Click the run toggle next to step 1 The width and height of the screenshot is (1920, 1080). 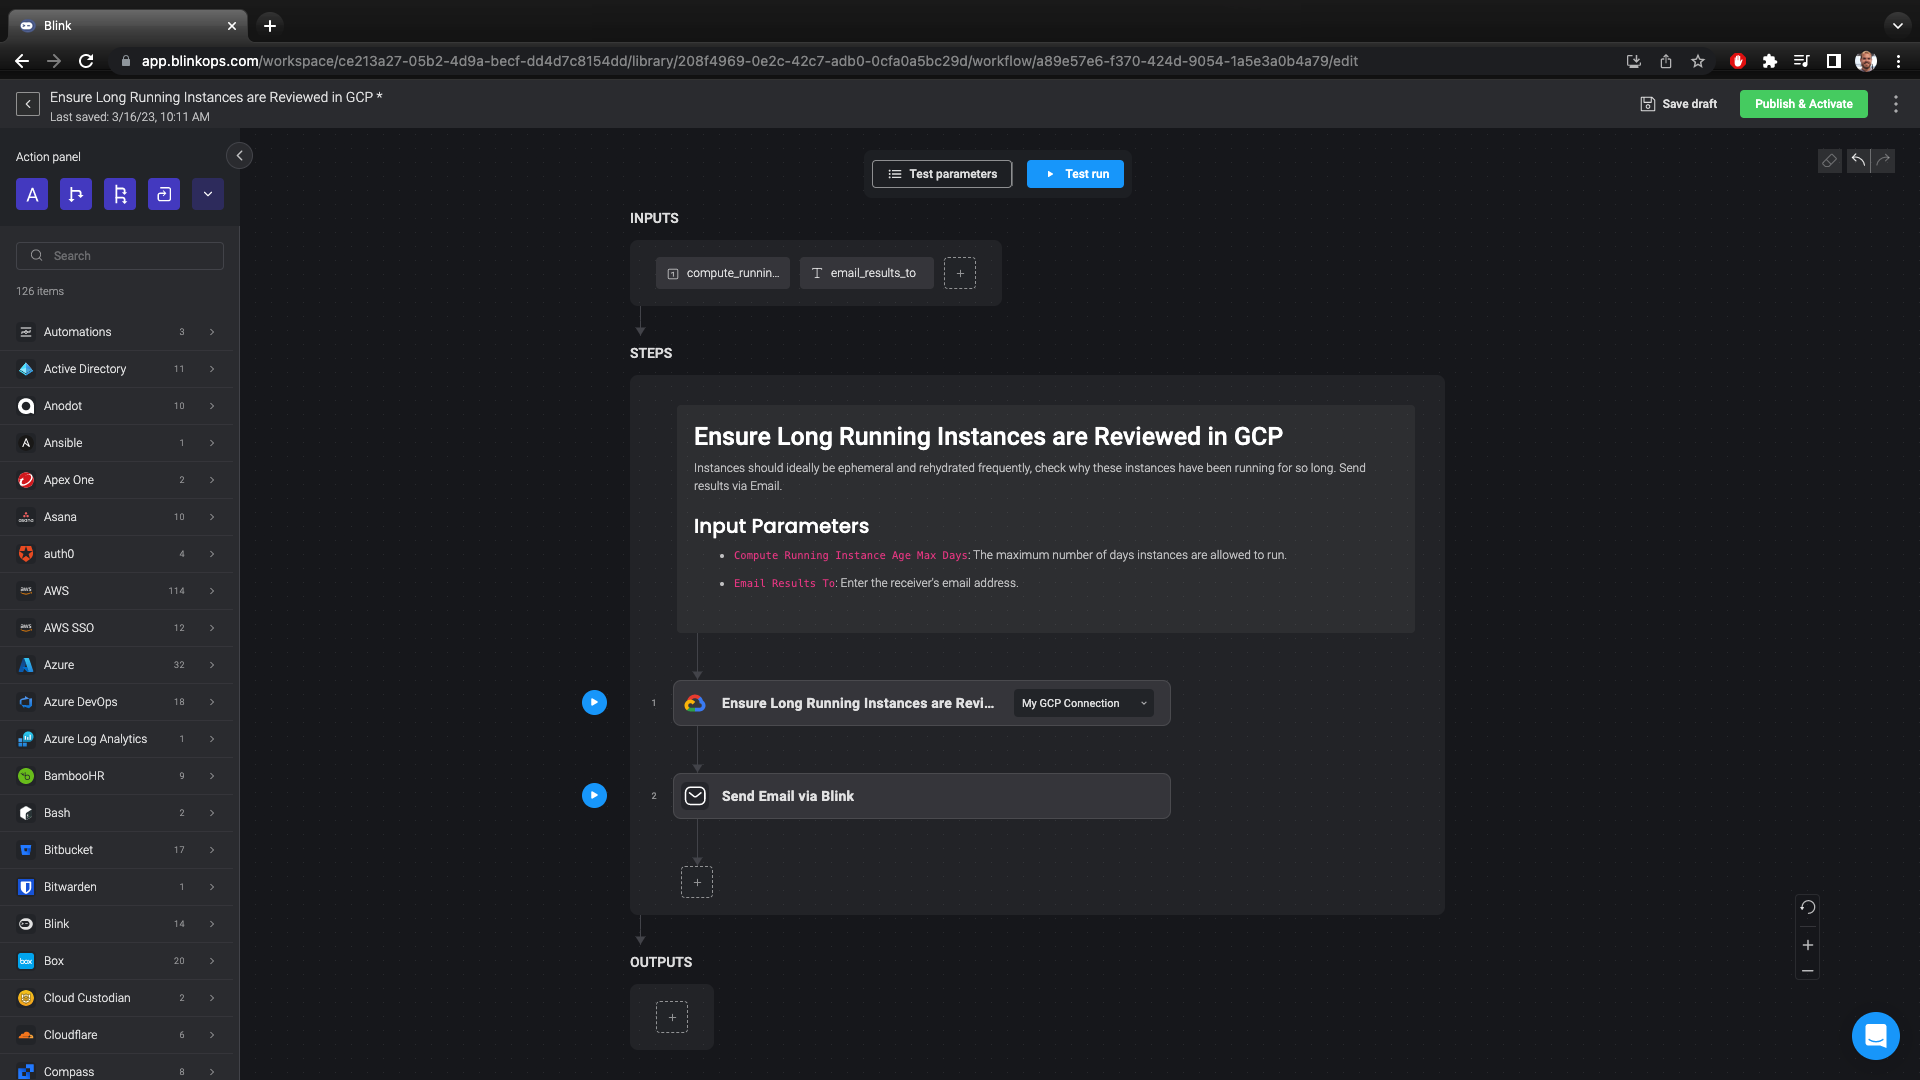(x=594, y=702)
